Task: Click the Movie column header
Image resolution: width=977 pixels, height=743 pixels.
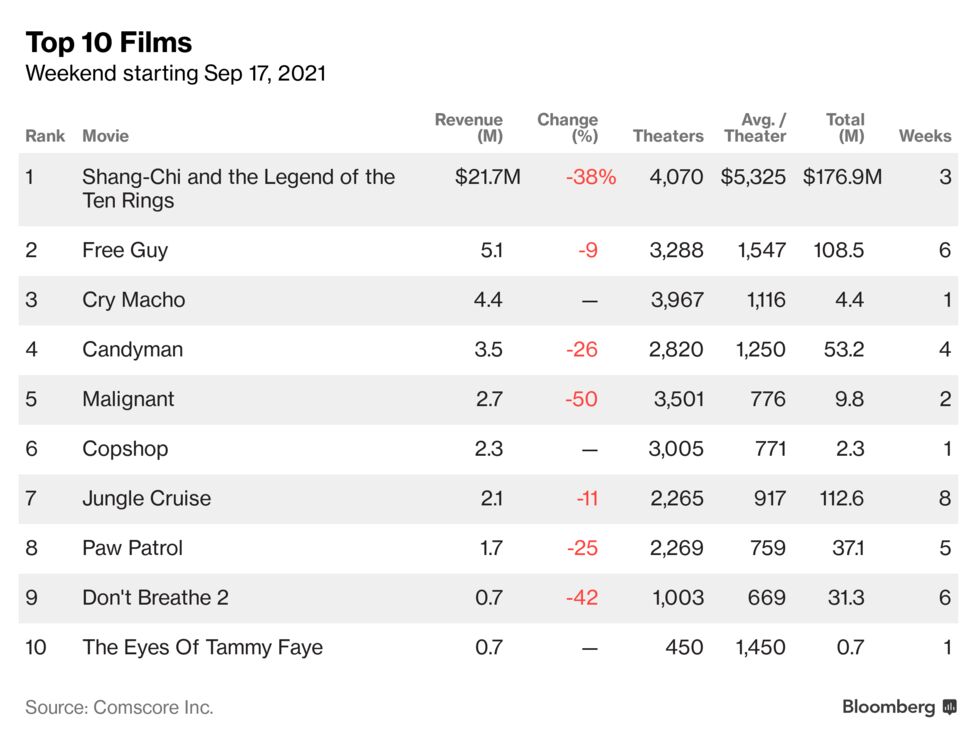Action: coord(105,136)
